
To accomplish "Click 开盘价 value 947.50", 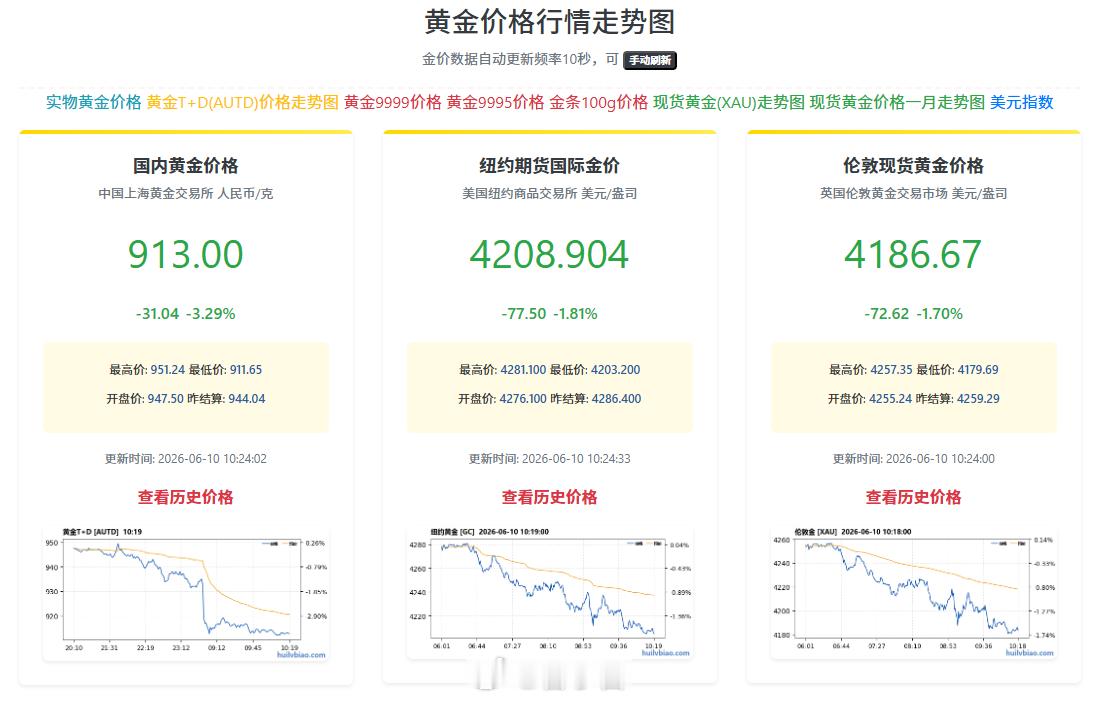I will point(166,398).
